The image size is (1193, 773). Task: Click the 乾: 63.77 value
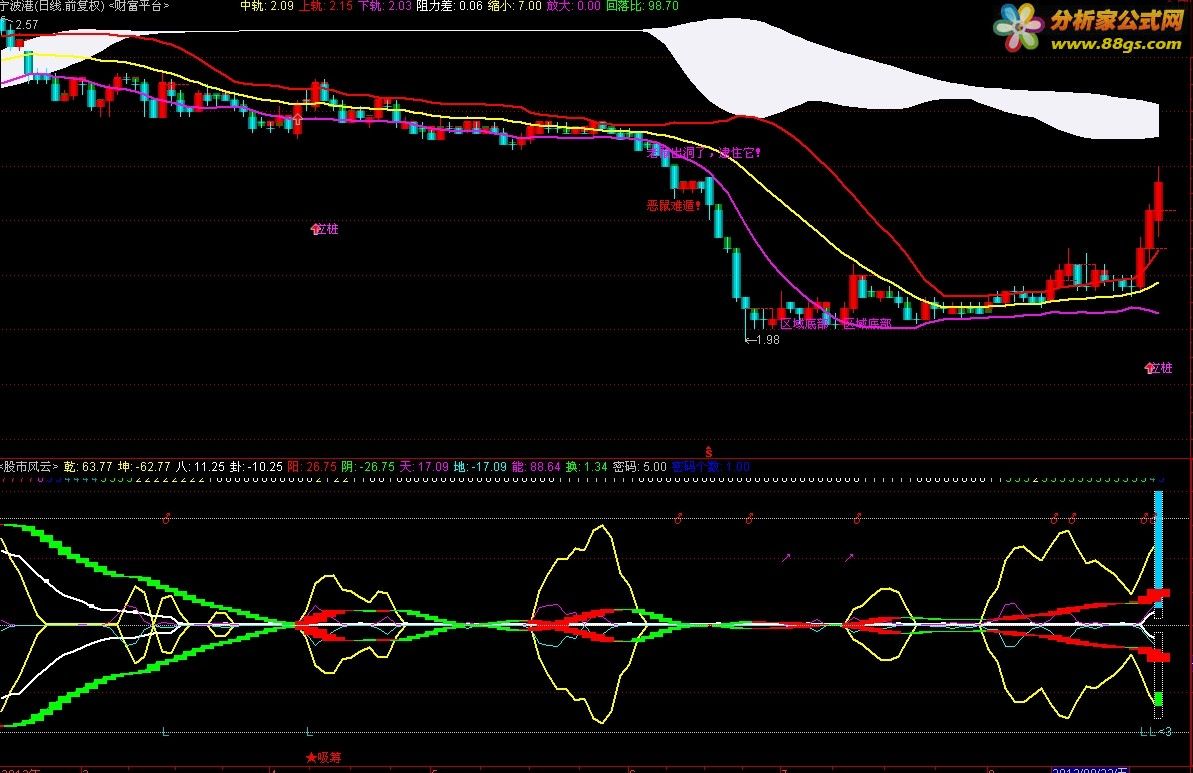pyautogui.click(x=87, y=466)
